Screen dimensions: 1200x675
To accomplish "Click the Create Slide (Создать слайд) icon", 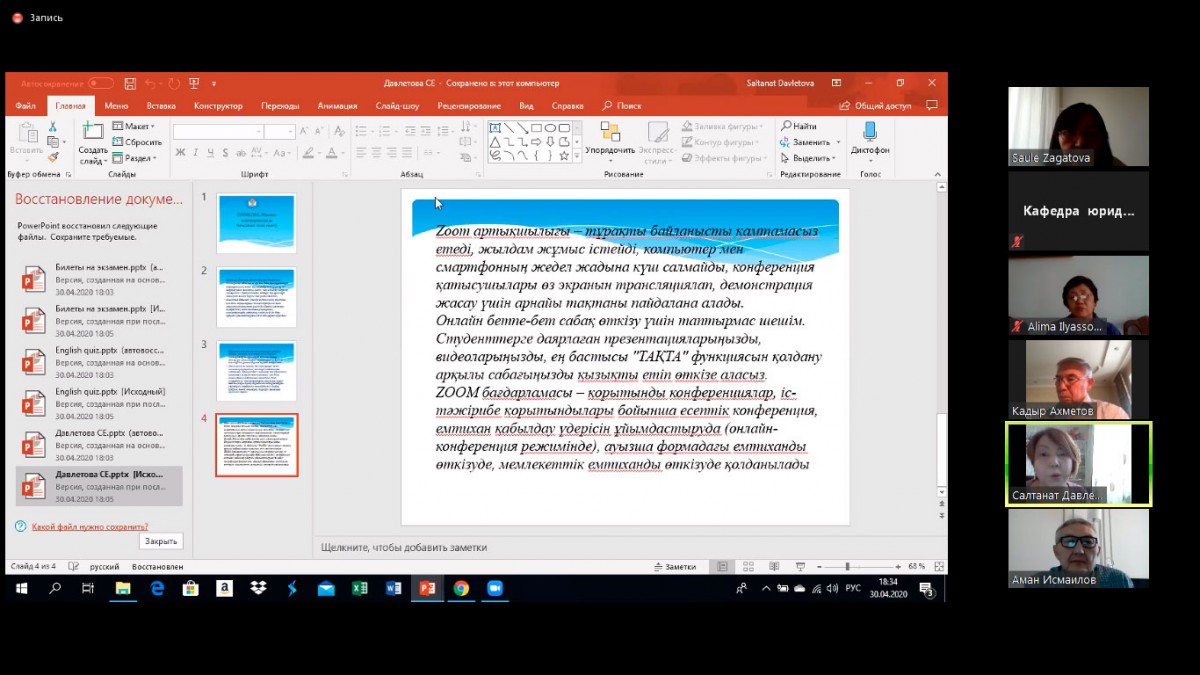I will click(92, 132).
